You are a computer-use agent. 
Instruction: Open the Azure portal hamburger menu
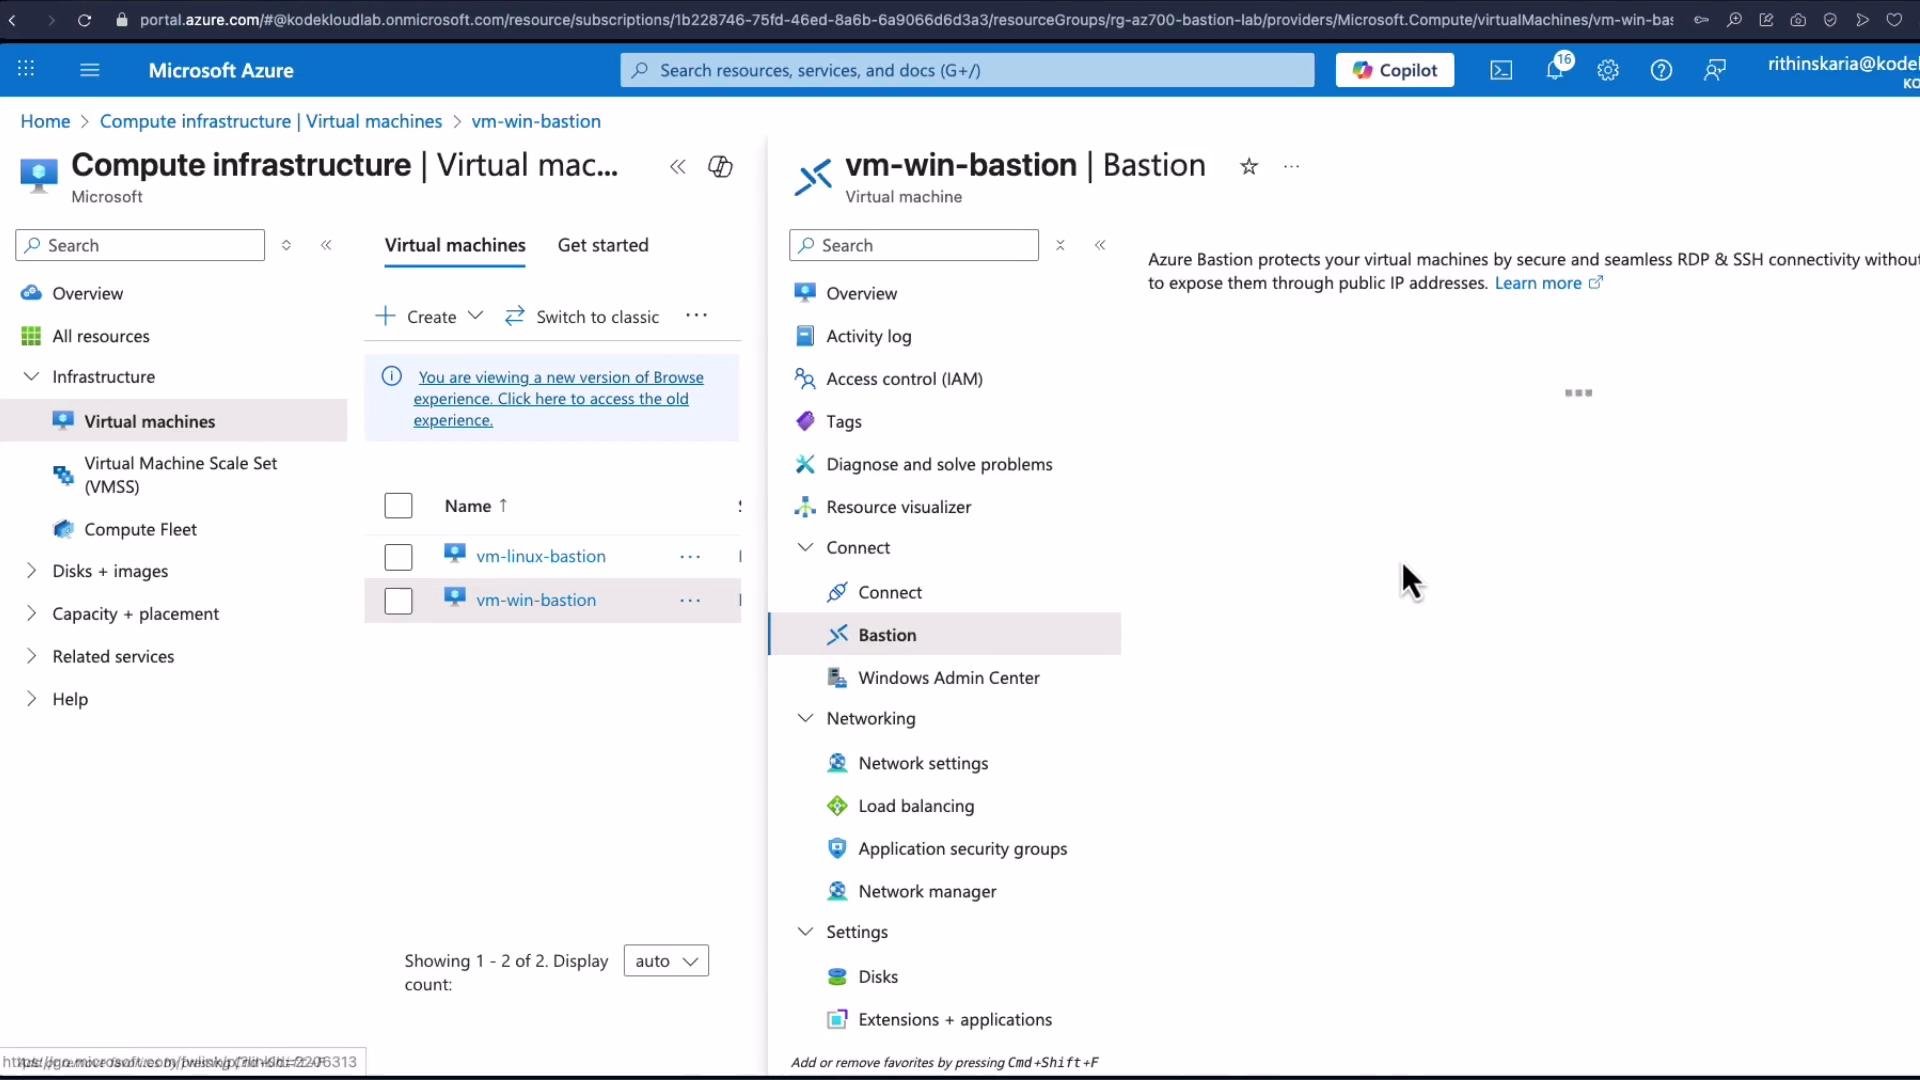(x=90, y=70)
